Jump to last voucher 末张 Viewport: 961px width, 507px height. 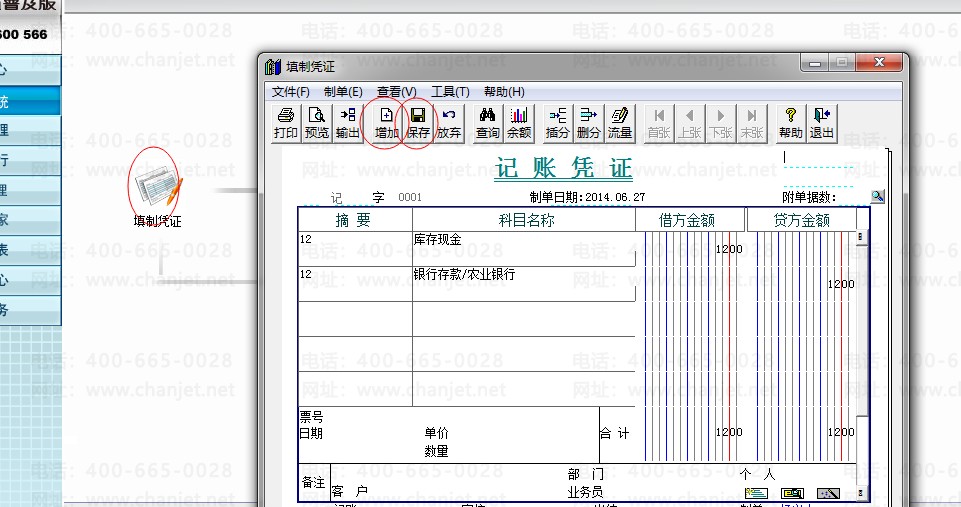point(752,123)
